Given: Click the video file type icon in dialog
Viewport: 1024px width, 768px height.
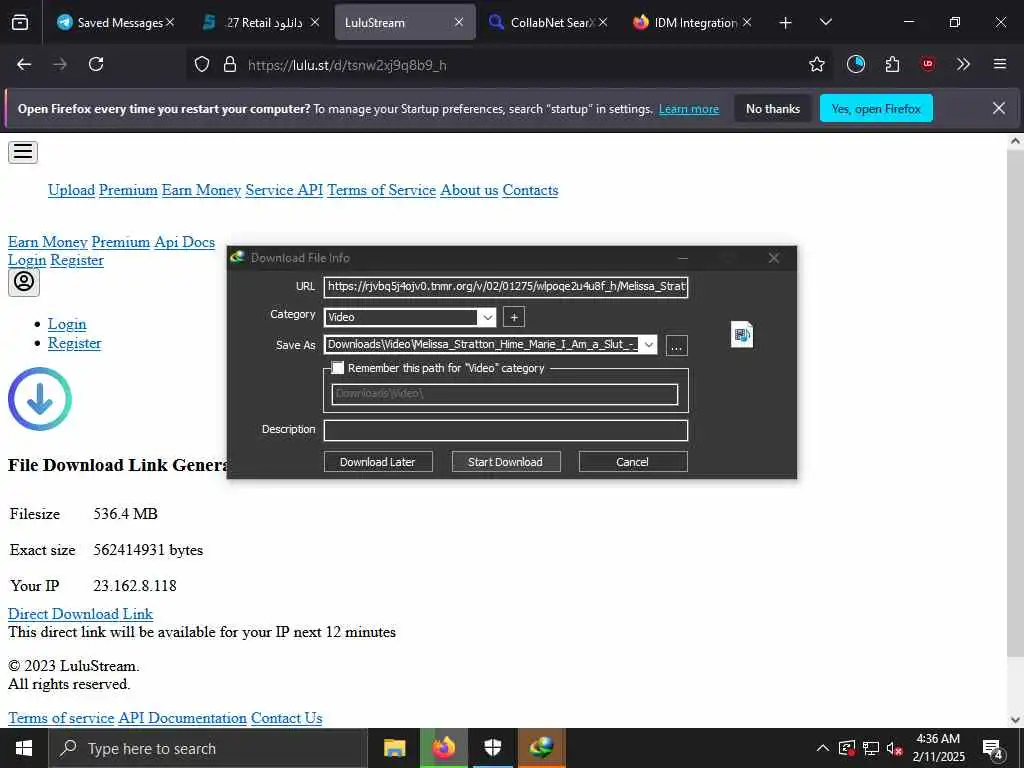Looking at the screenshot, I should (x=742, y=334).
